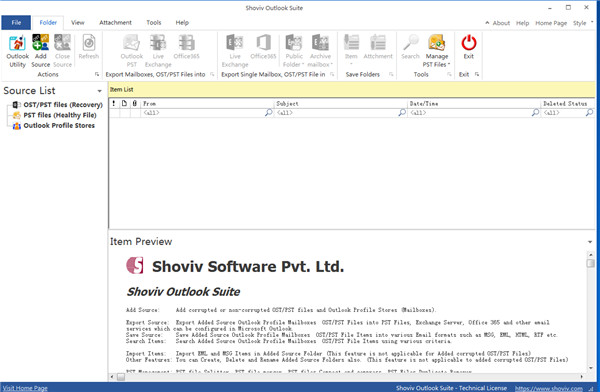Open the Source List panel dropdown arrow
The height and width of the screenshot is (392, 600).
(x=99, y=91)
